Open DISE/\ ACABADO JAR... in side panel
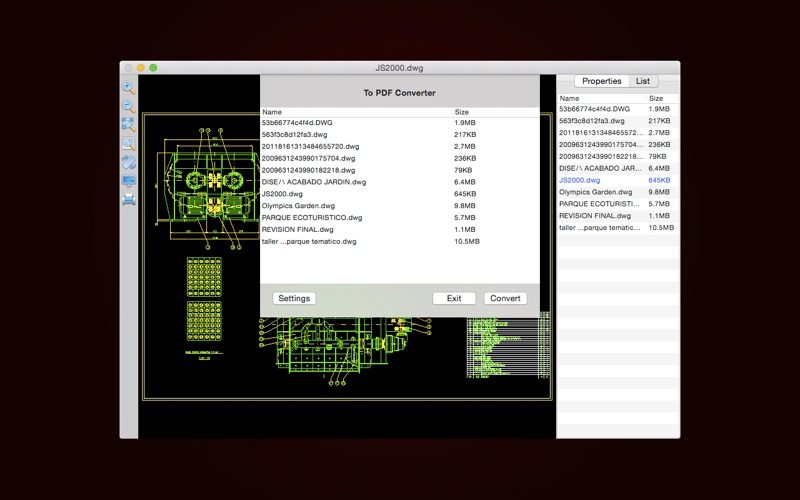Screen dimensions: 800x500 pos(618,168)
